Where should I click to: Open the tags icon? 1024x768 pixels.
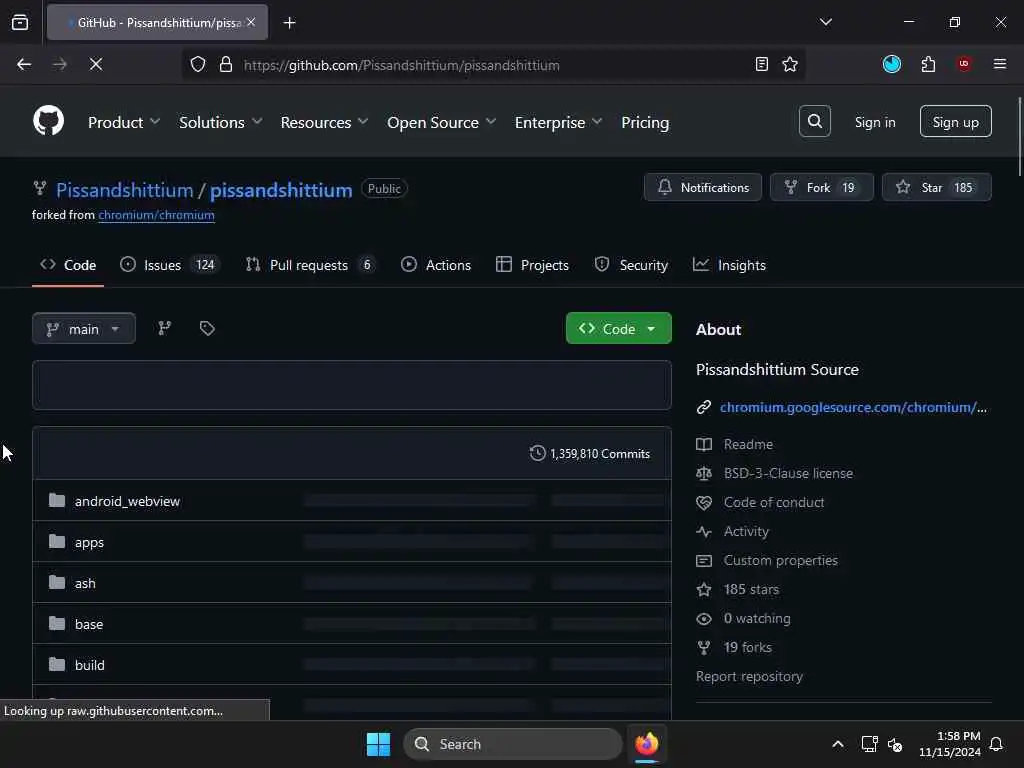click(207, 328)
